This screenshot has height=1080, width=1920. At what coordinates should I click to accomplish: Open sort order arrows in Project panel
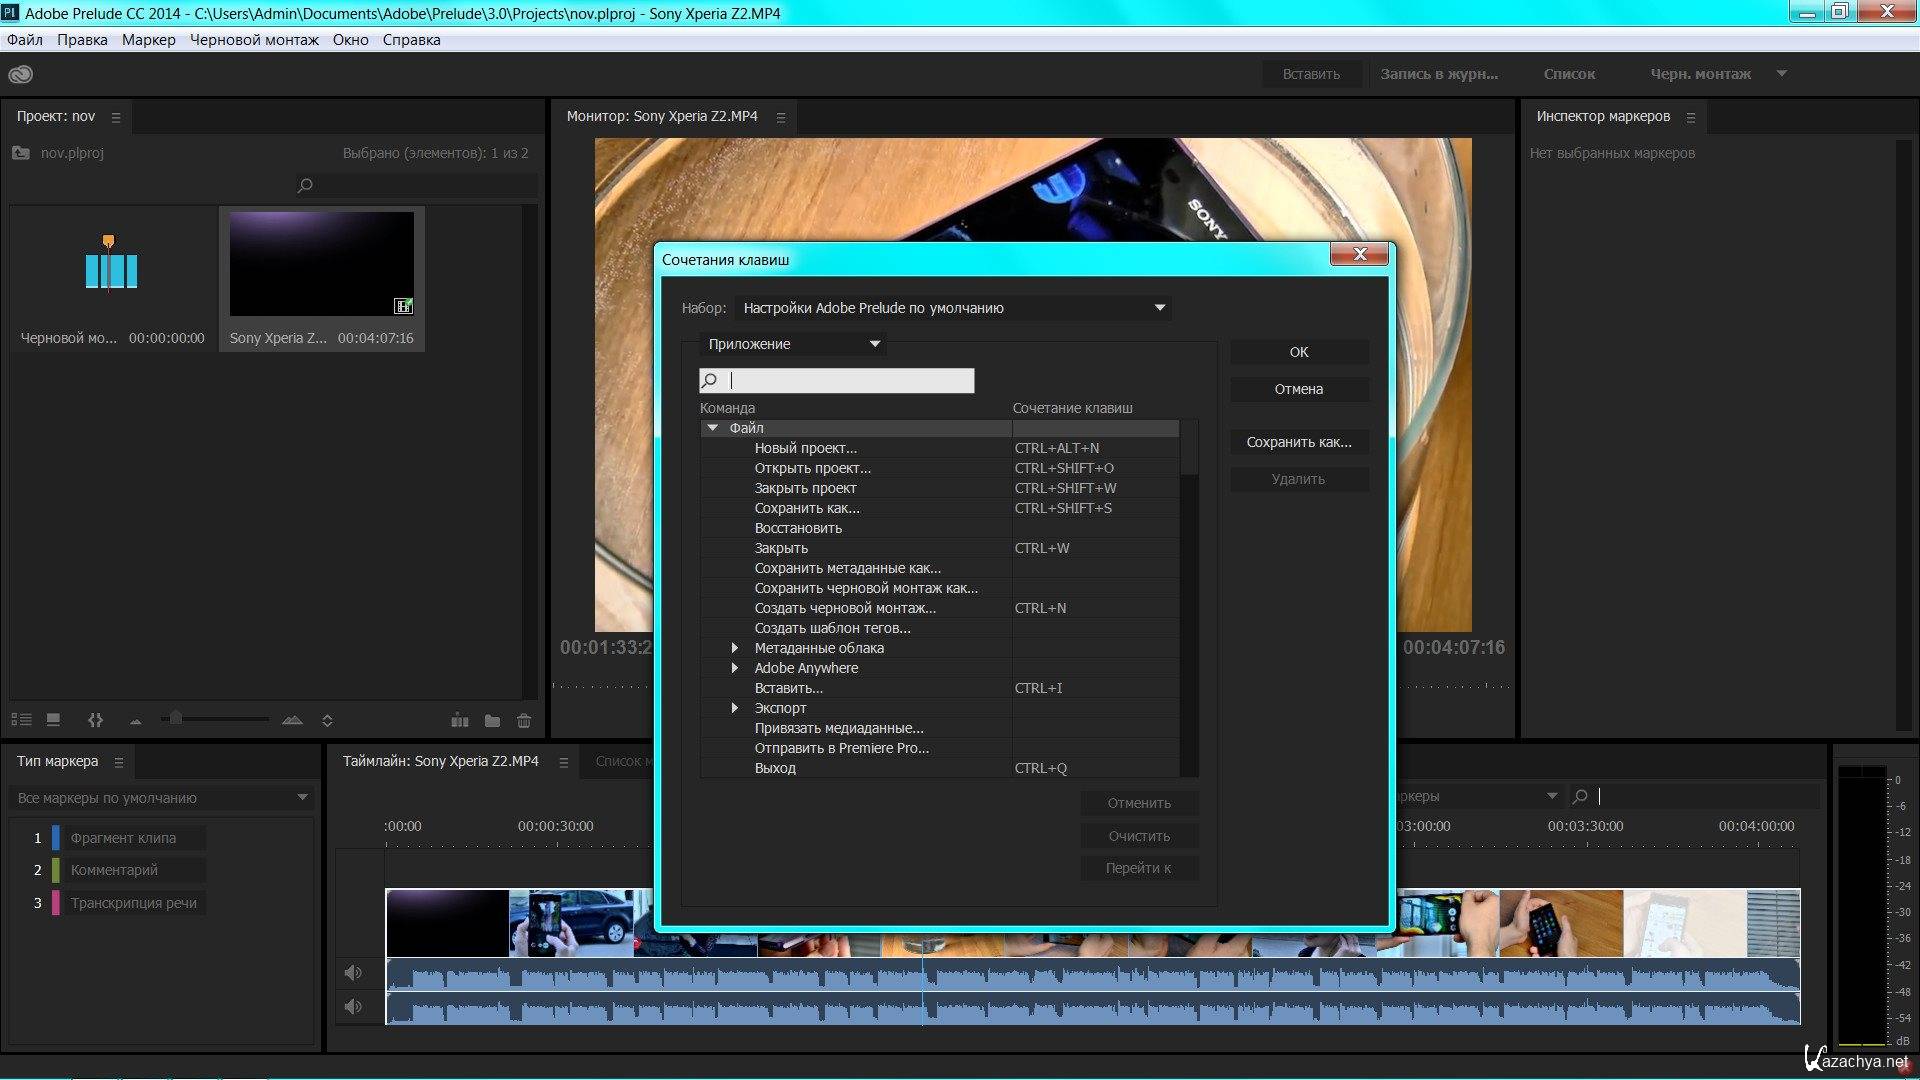(327, 720)
